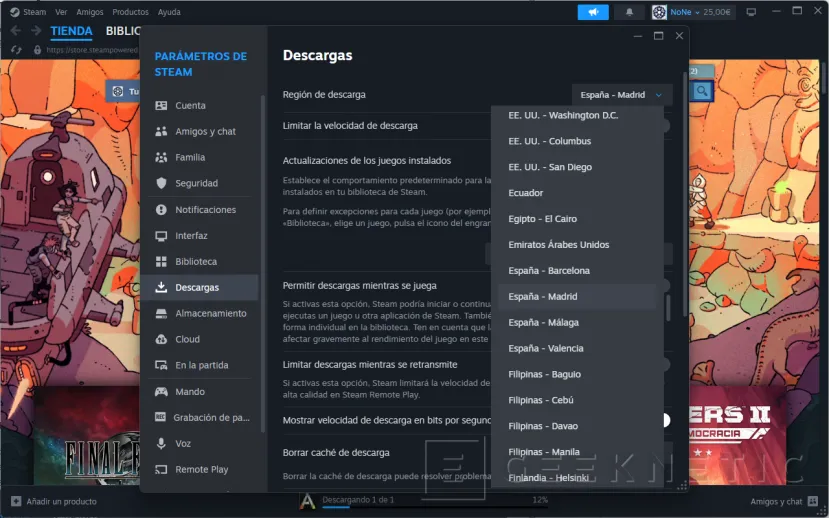The height and width of the screenshot is (518, 829).
Task: Choose EE. UU. - San Diego region
Action: click(577, 167)
